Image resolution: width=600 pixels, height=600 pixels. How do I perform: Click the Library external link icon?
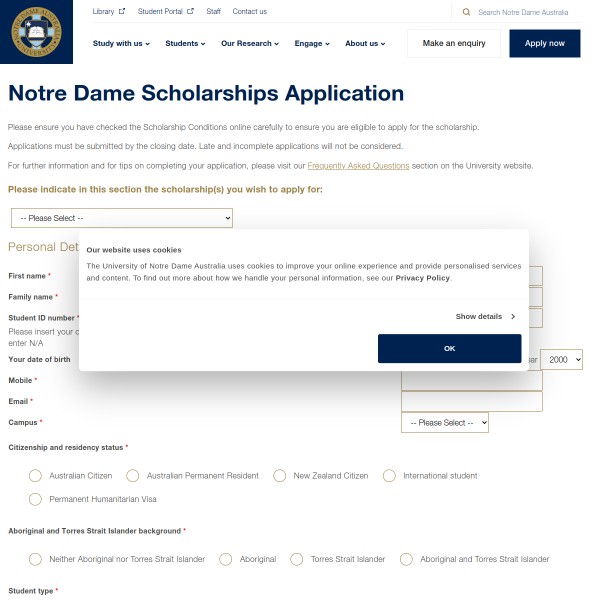tap(122, 12)
